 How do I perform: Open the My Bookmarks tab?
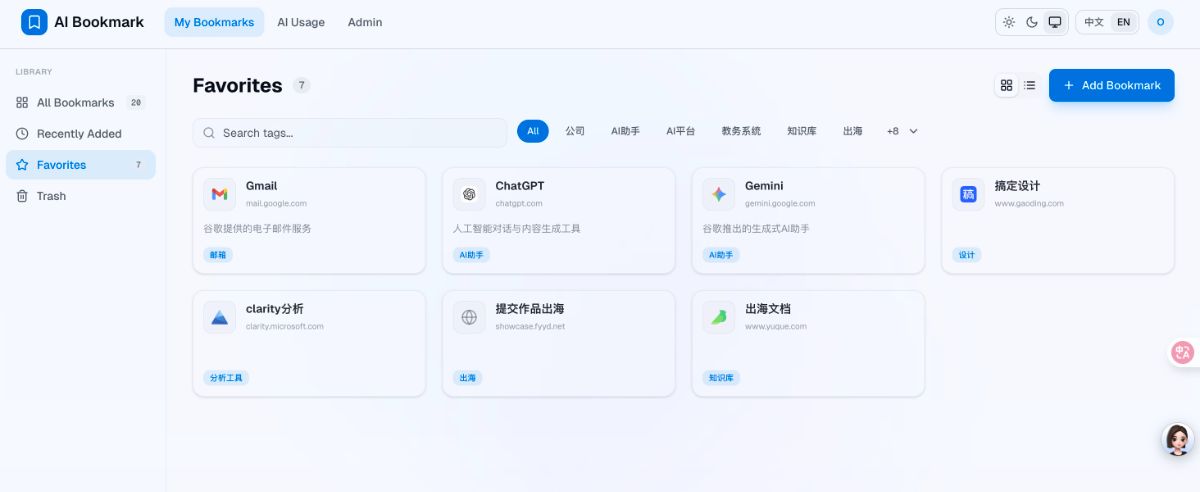pyautogui.click(x=214, y=22)
